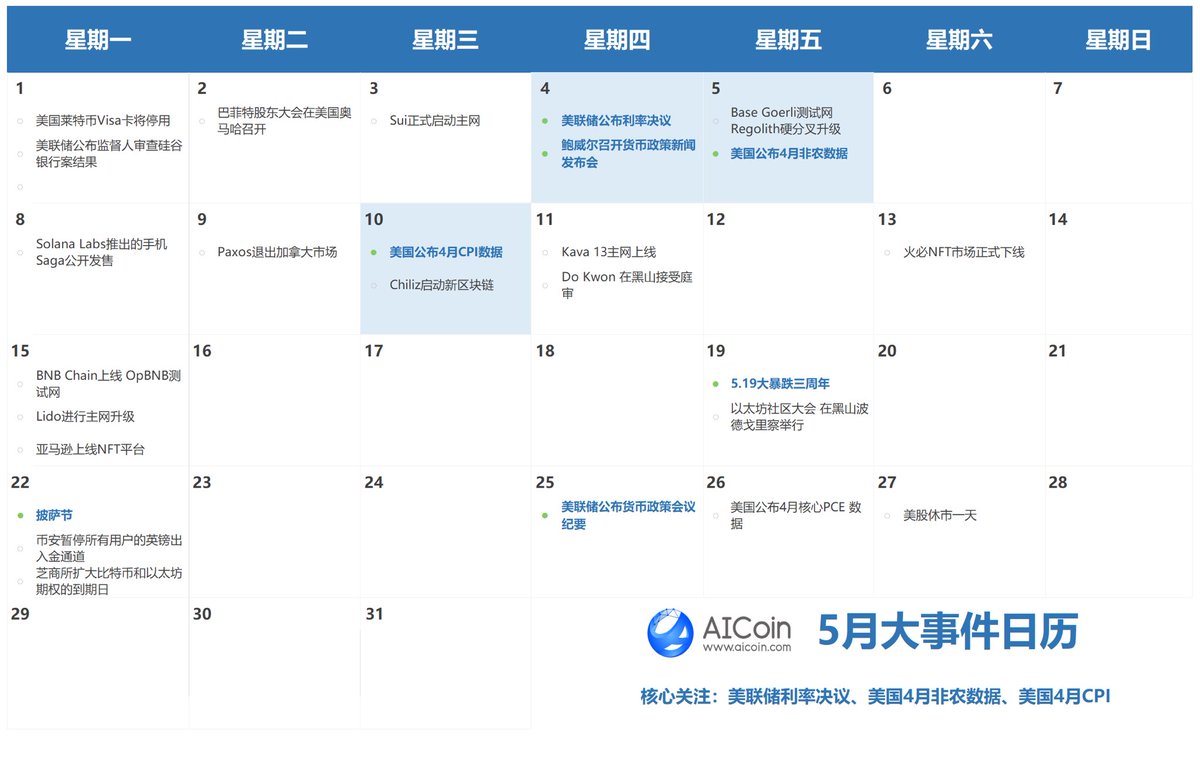Select date 29 cell
This screenshot has height=758, width=1200.
[98, 664]
